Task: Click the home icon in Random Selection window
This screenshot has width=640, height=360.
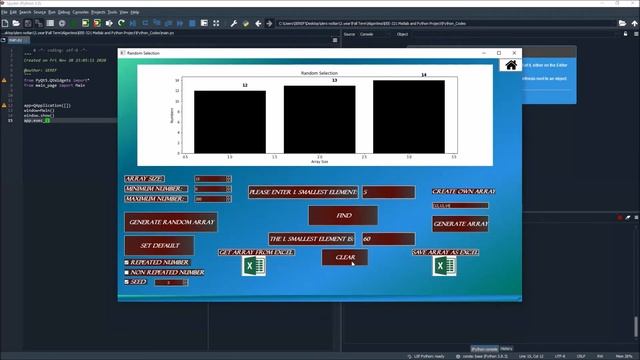Action: pyautogui.click(x=511, y=65)
